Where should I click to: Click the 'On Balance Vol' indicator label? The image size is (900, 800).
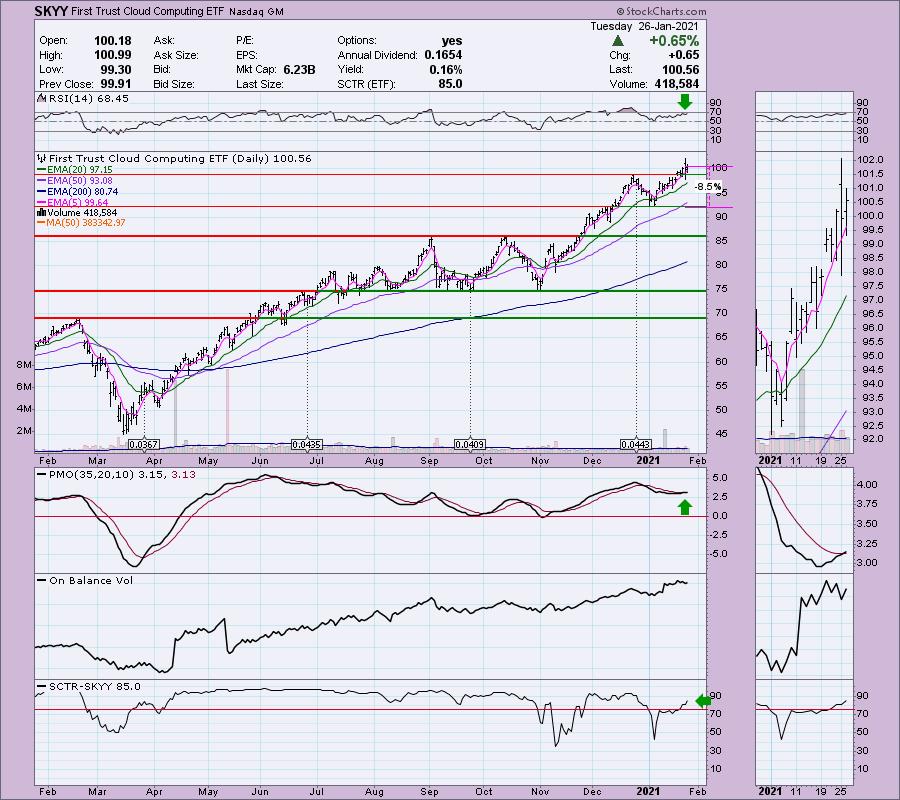tap(91, 581)
